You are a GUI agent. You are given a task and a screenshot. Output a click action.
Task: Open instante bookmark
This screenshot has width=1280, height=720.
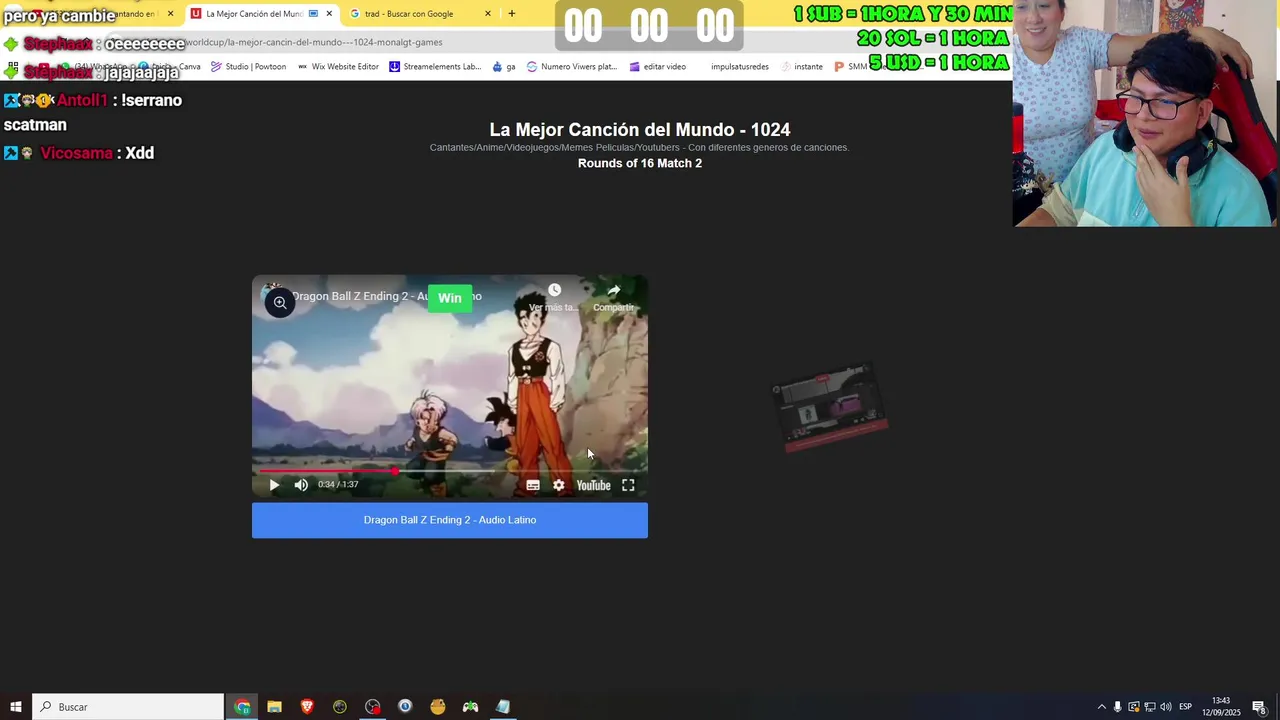[x=801, y=67]
